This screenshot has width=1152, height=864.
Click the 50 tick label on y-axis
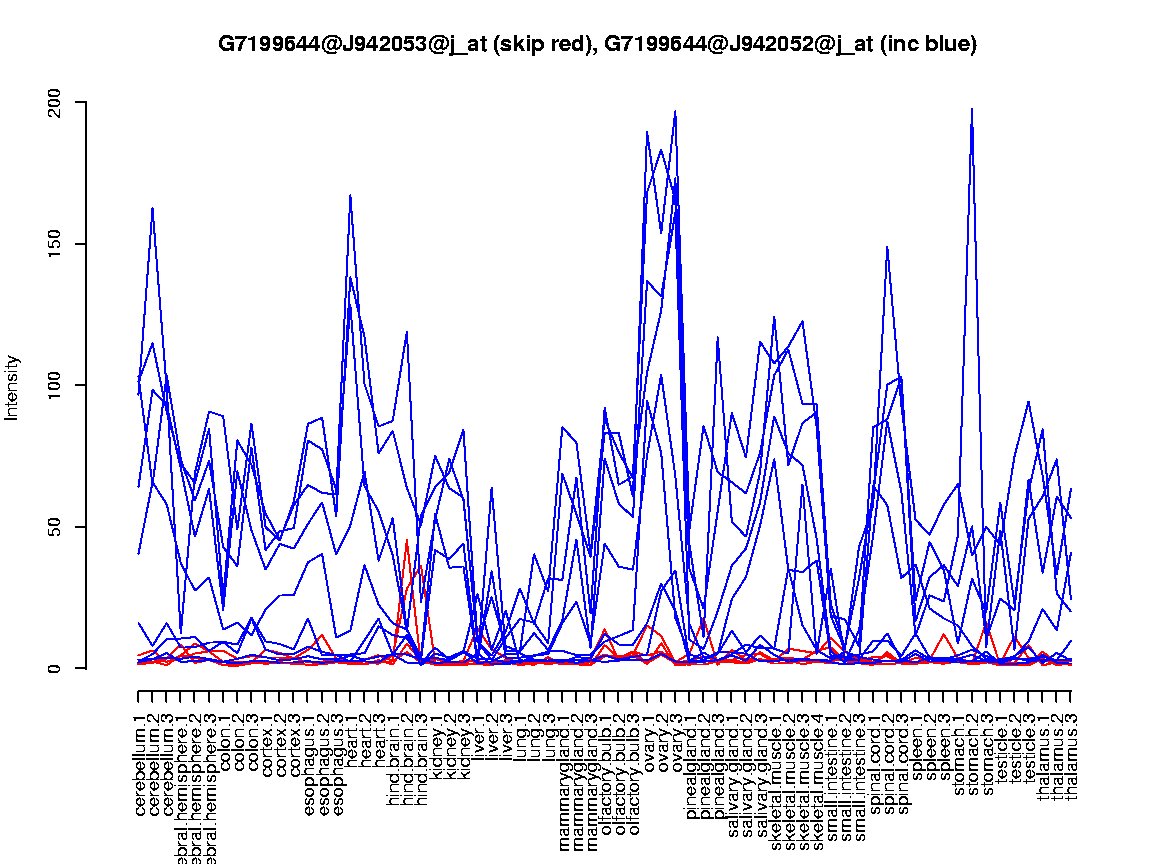coord(55,527)
